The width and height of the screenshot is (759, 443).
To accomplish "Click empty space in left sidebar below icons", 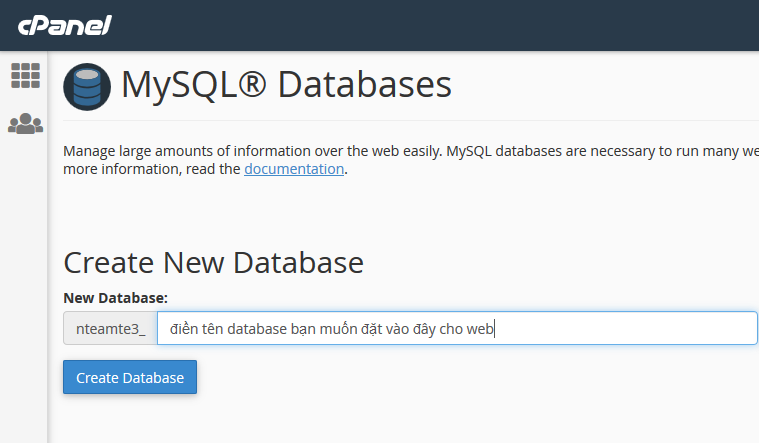I will pyautogui.click(x=24, y=290).
